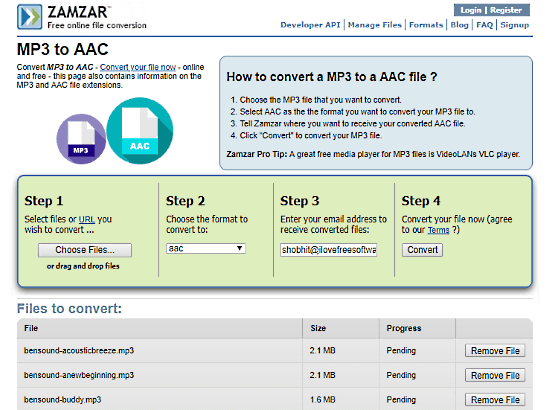This screenshot has height=410, width=550.
Task: Click the 'Zamzar Pro Tip' text line
Action: click(373, 154)
